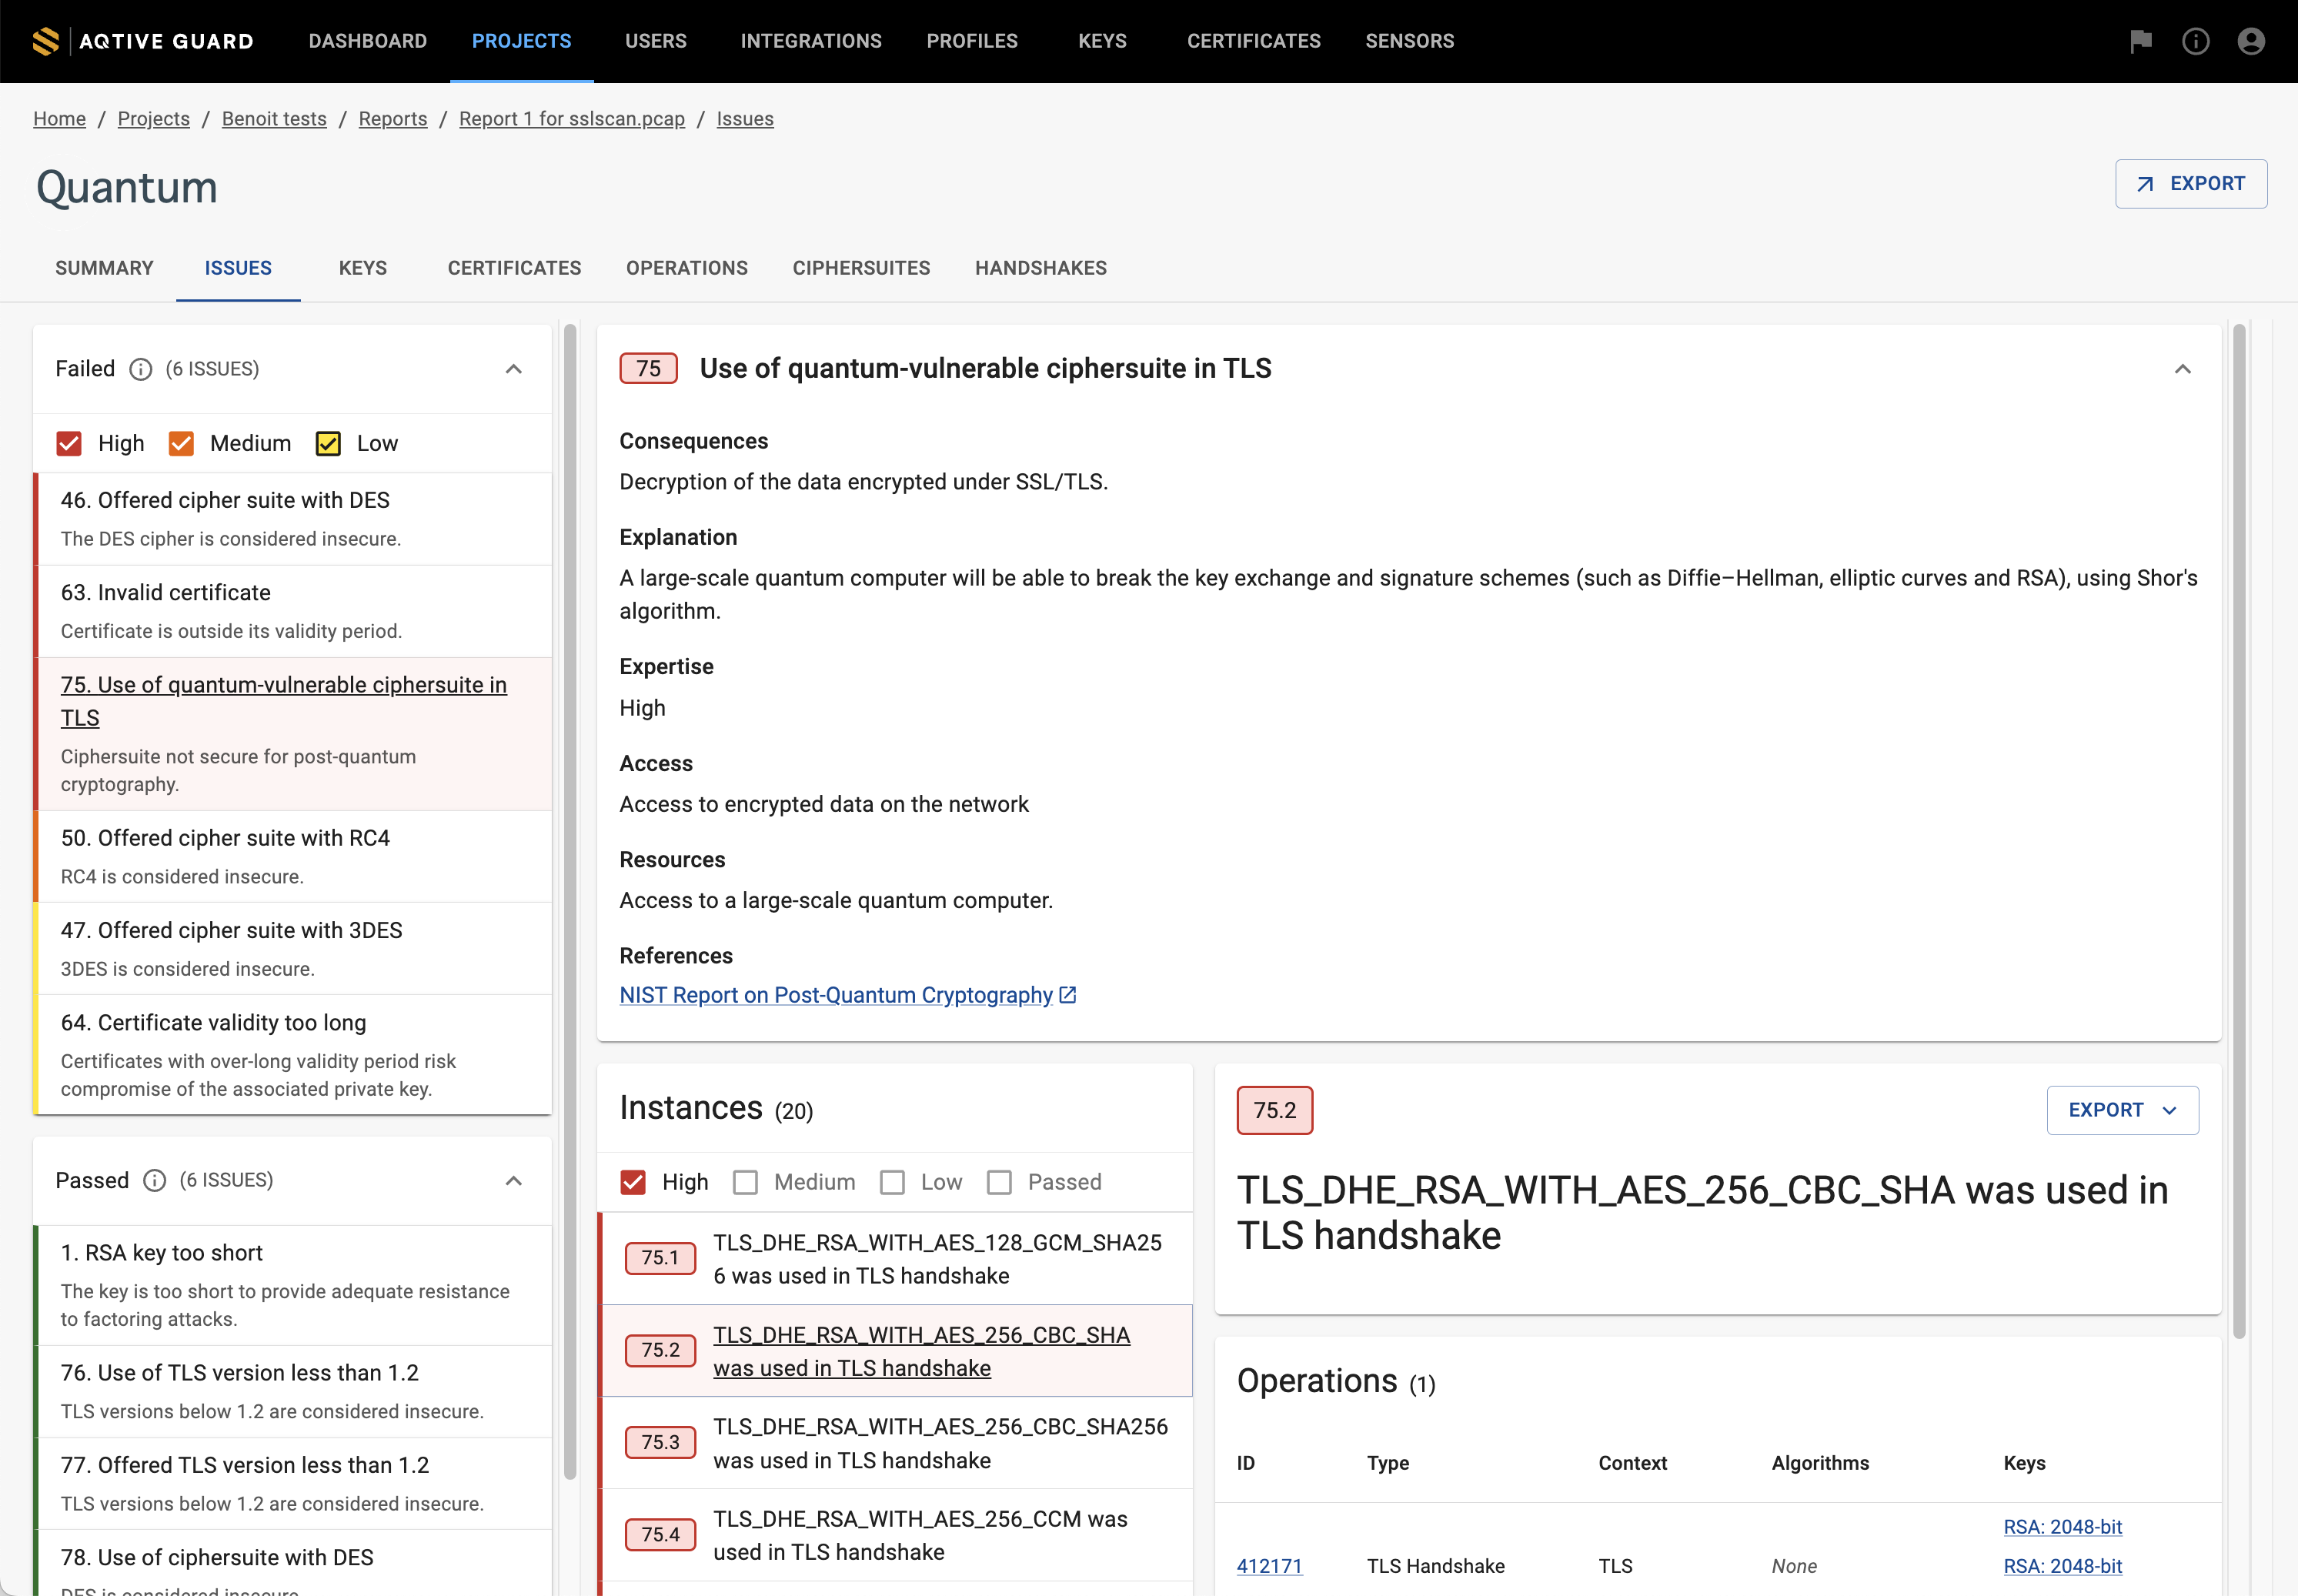The image size is (2298, 1596).
Task: Open the CERTIFICATES top navigation menu
Action: (x=1253, y=41)
